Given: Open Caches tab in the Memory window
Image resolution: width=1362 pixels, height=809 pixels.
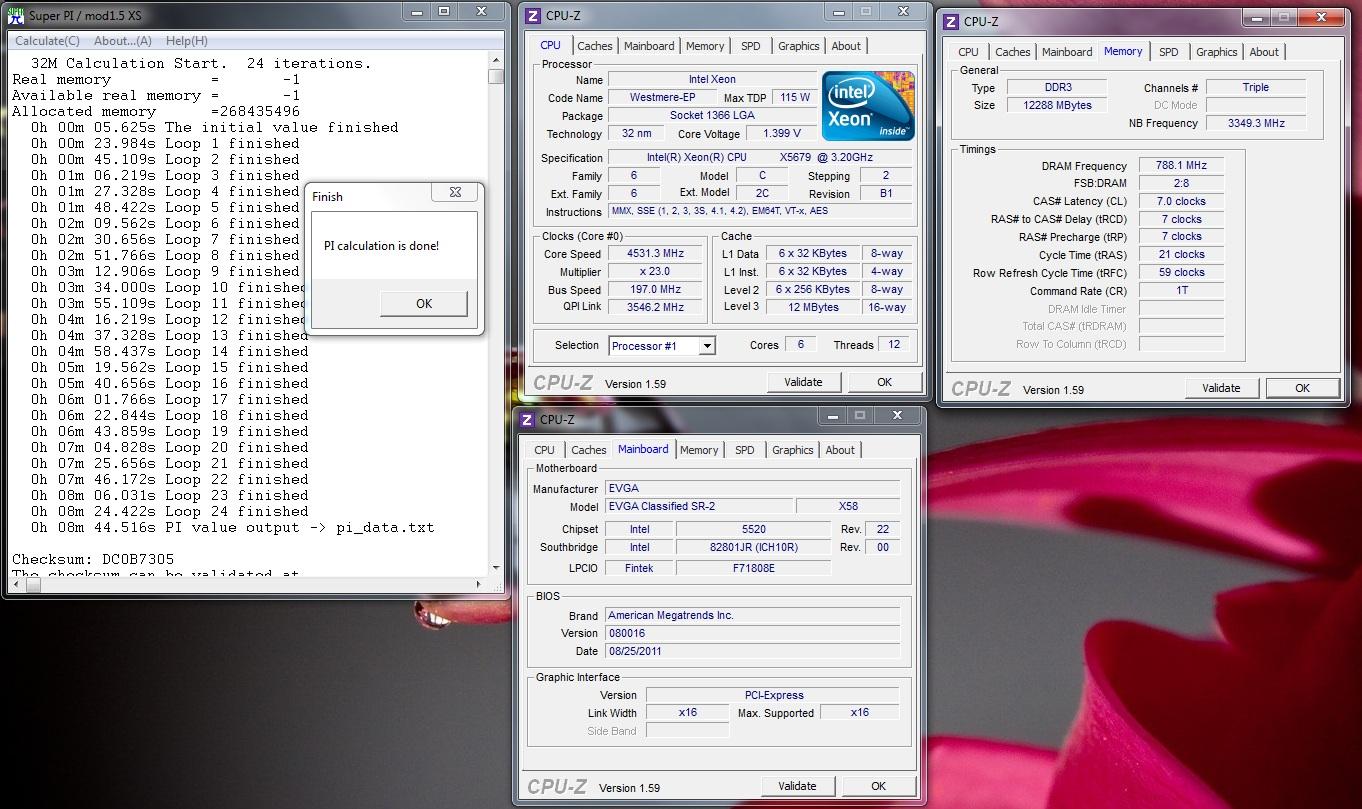Looking at the screenshot, I should tap(1013, 52).
